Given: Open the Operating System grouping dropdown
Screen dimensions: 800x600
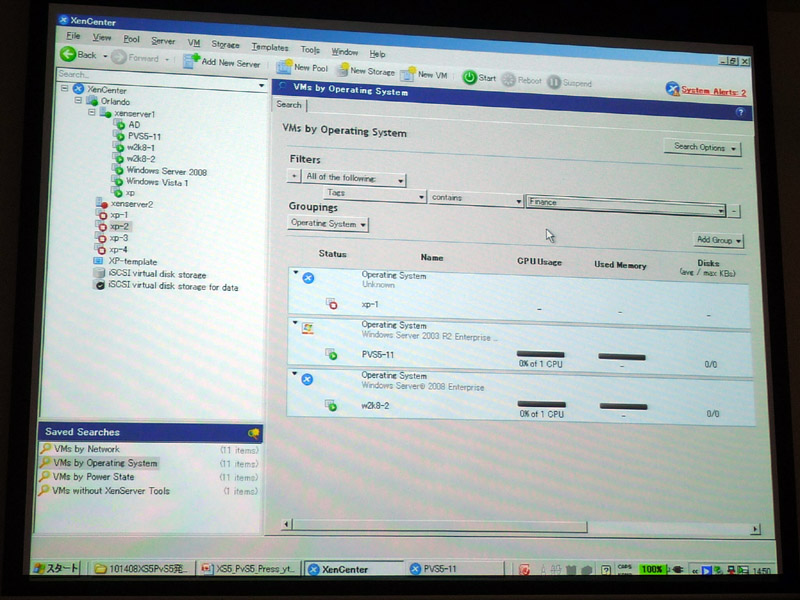Looking at the screenshot, I should pyautogui.click(x=328, y=224).
